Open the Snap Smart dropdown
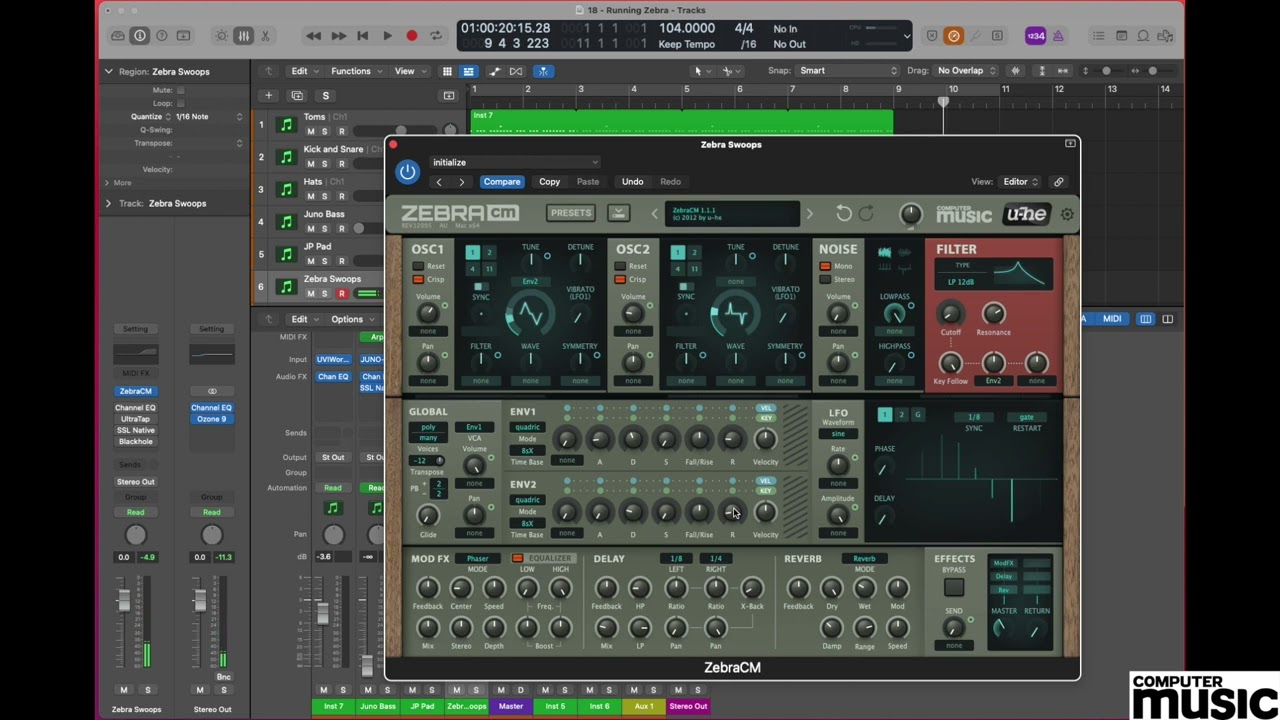 [848, 71]
